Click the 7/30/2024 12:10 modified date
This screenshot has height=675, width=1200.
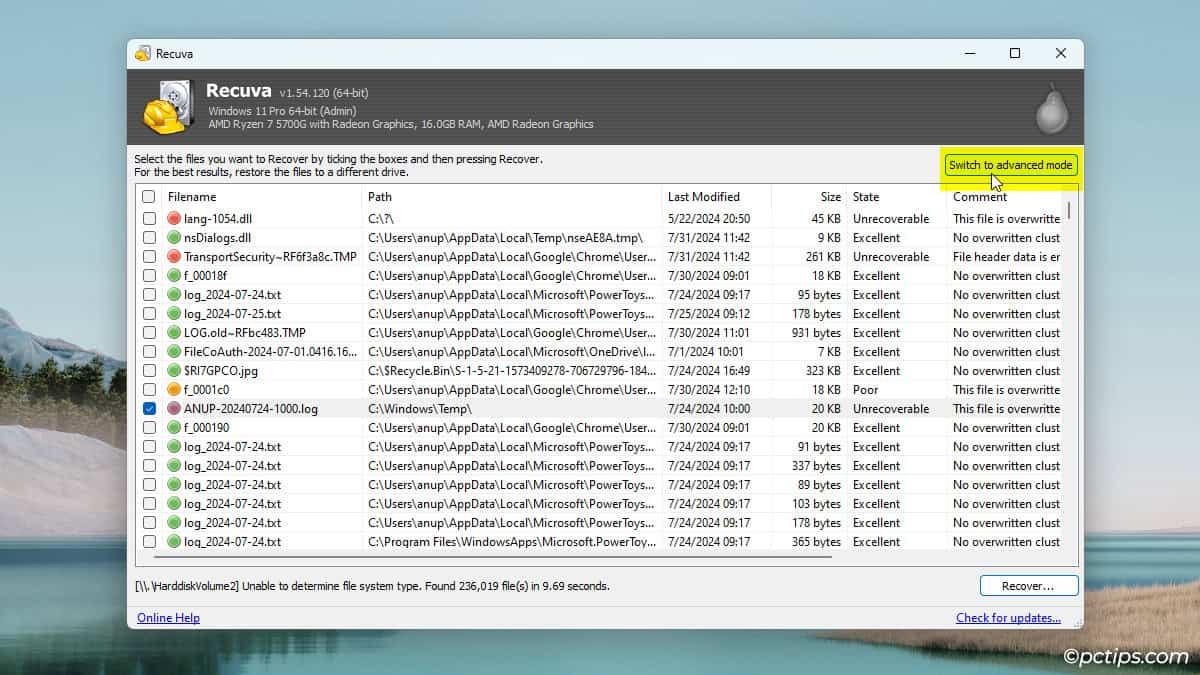click(x=709, y=390)
